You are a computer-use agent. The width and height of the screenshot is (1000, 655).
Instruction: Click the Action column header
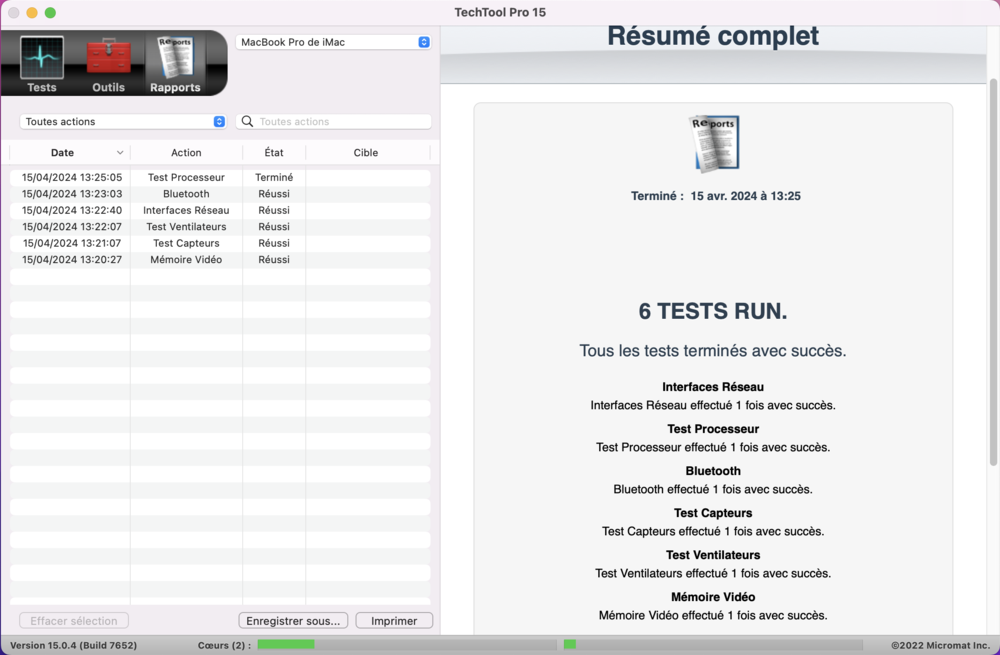[186, 153]
